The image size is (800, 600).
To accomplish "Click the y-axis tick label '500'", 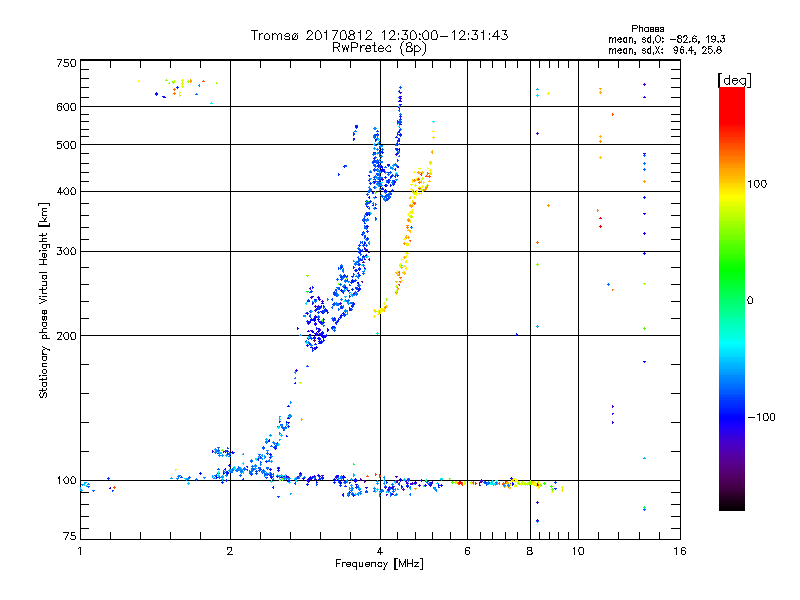I will coord(67,145).
